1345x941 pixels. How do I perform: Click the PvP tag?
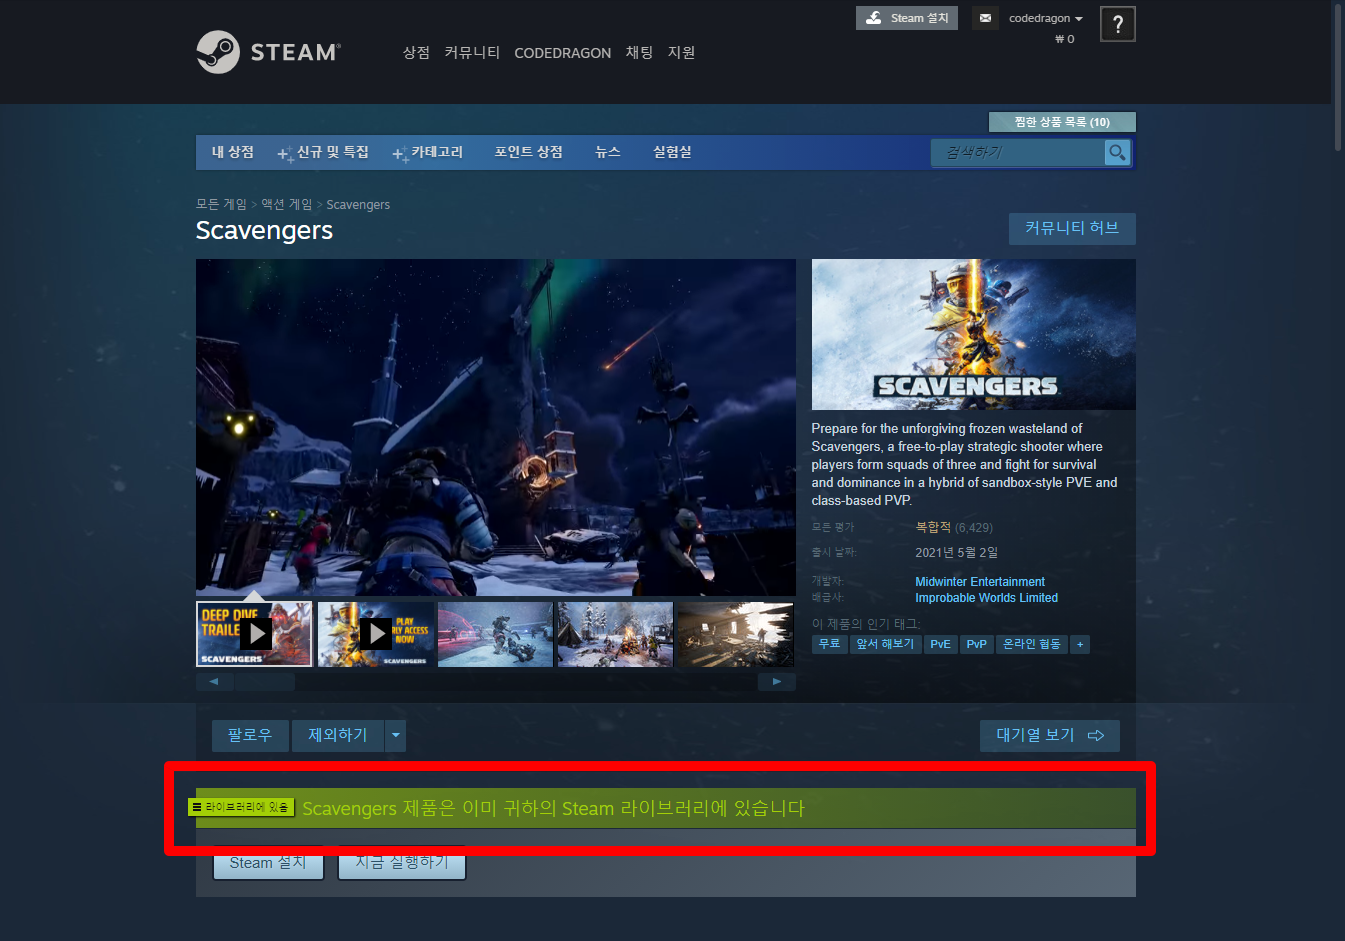point(977,645)
